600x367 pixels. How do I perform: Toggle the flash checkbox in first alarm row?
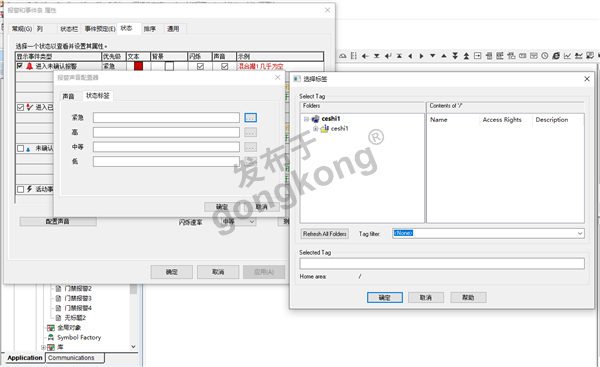[x=200, y=66]
